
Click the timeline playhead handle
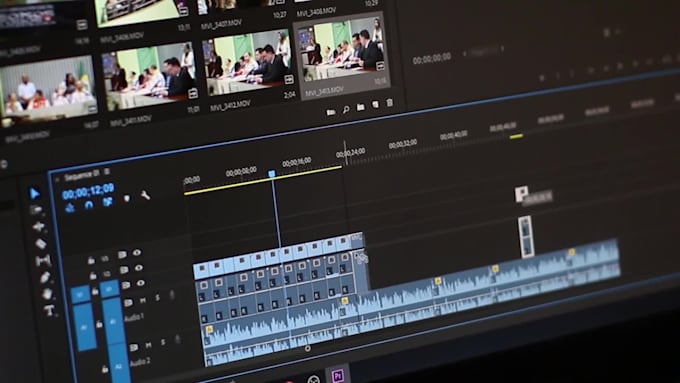tap(271, 174)
